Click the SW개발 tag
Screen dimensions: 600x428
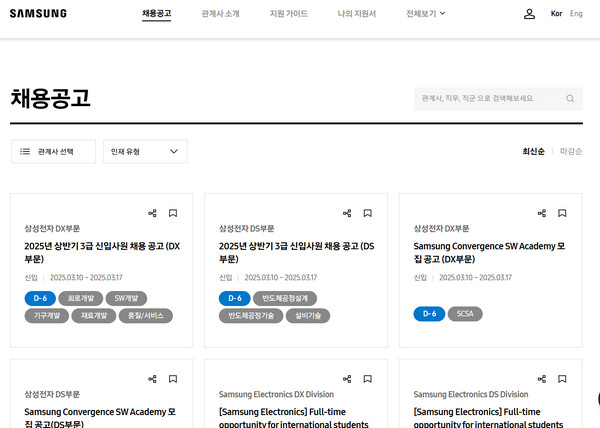(126, 298)
